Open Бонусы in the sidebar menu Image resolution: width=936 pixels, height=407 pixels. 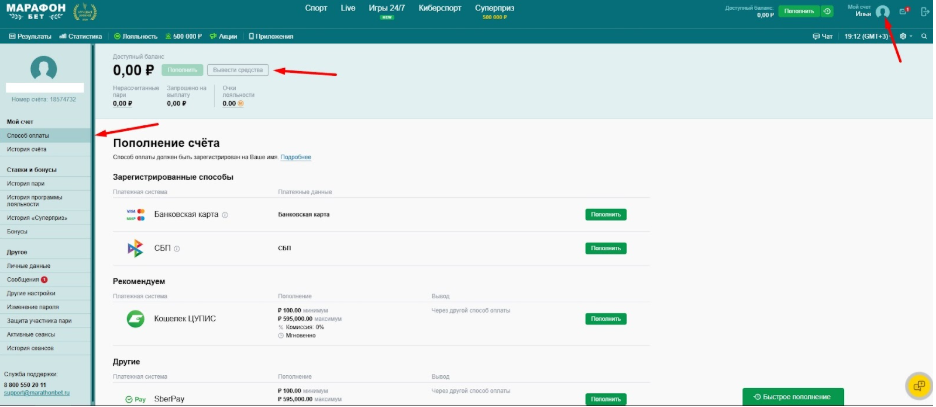click(19, 231)
